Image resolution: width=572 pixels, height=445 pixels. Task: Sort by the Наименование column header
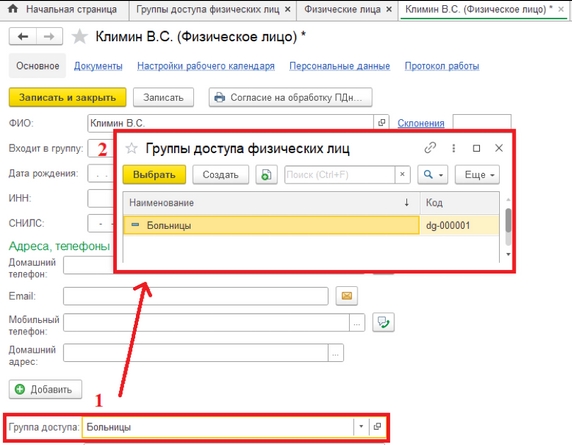(x=271, y=203)
